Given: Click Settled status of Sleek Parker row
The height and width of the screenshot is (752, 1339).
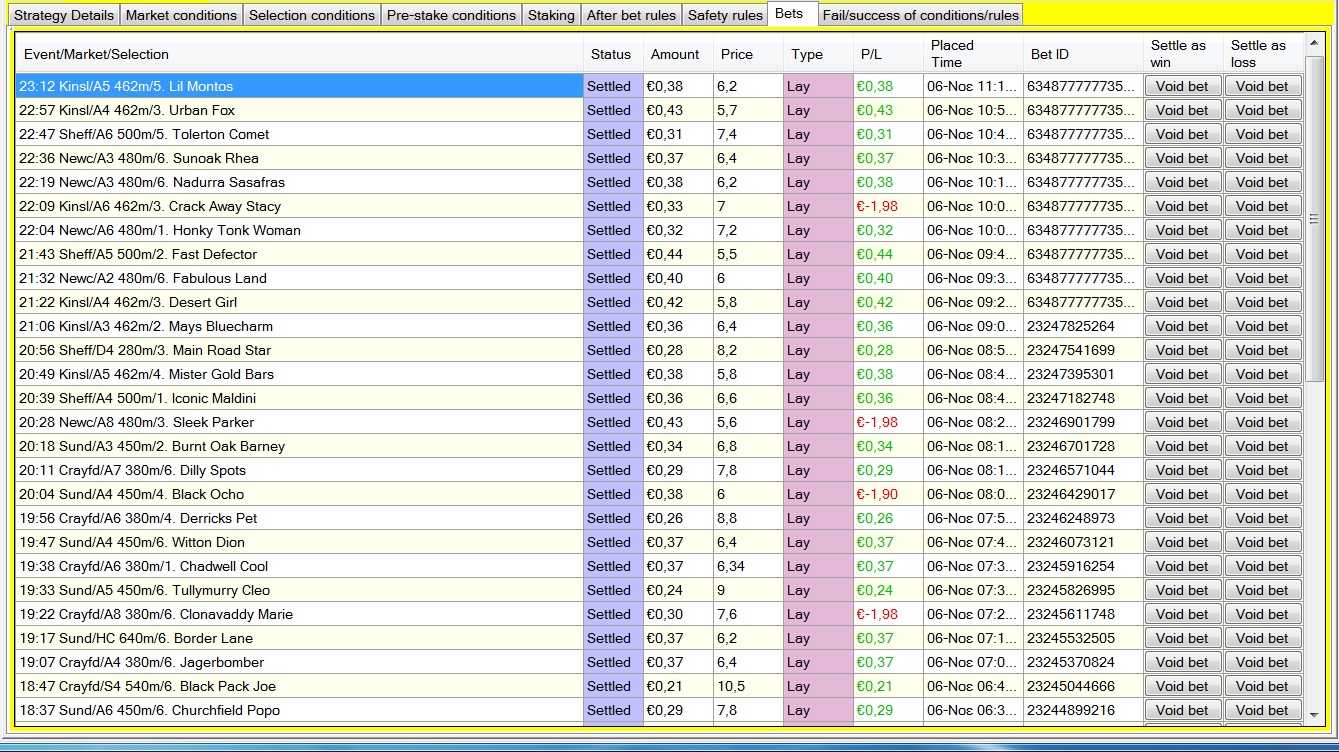Looking at the screenshot, I should (x=613, y=422).
